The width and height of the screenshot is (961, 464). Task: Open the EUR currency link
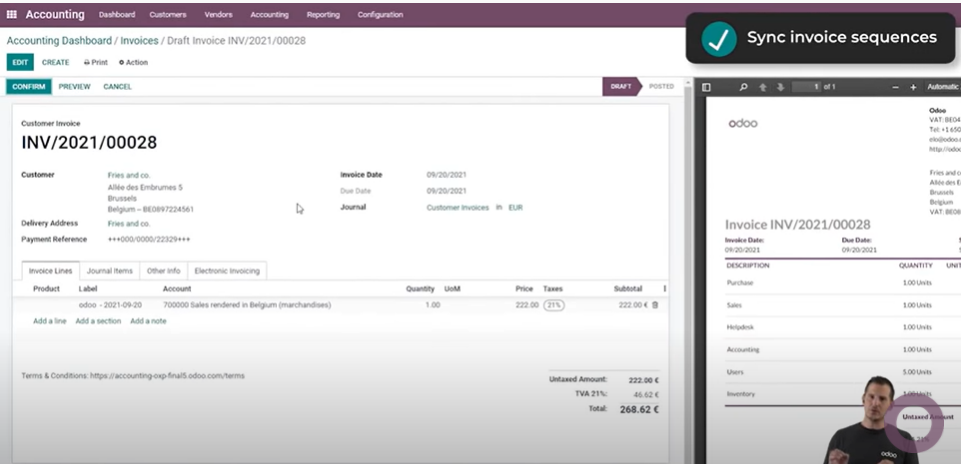515,208
